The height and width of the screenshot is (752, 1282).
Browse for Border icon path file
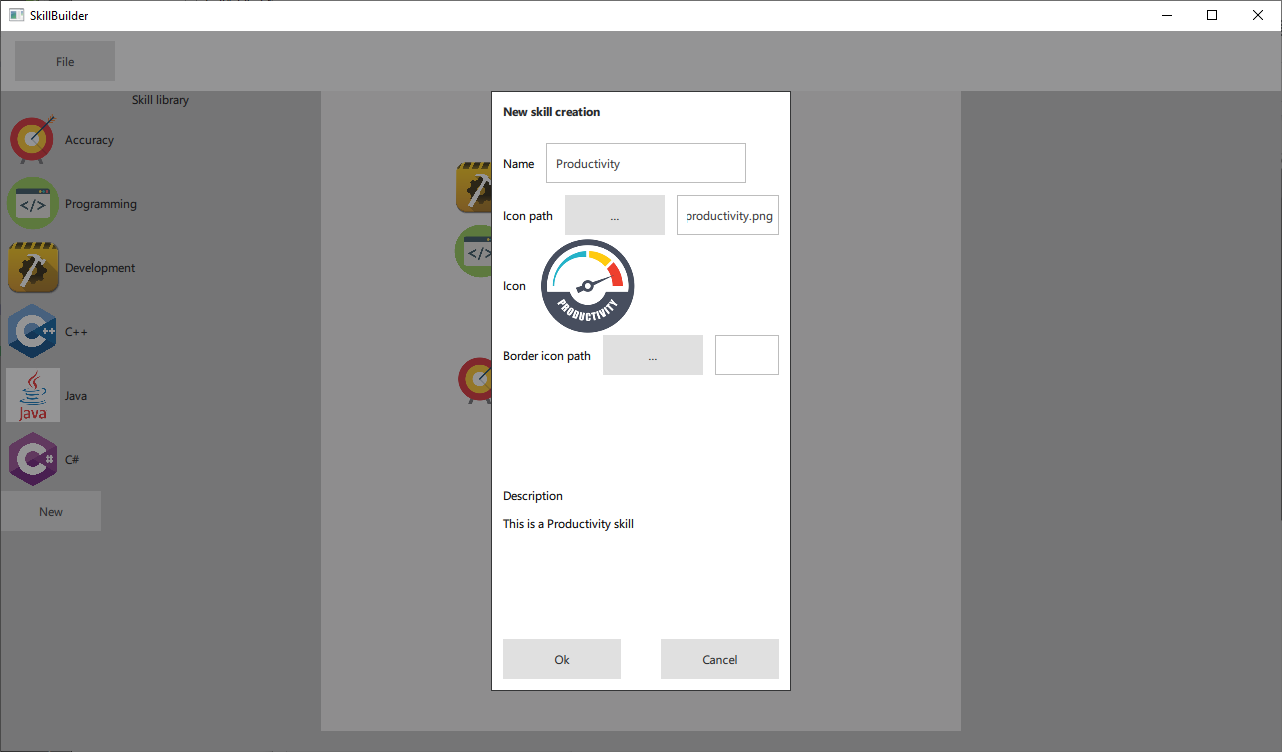point(653,356)
